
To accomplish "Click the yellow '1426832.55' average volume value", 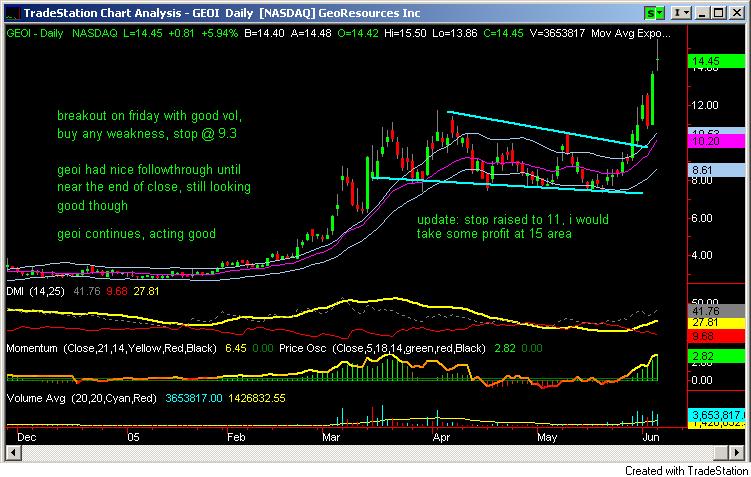I will click(x=257, y=398).
